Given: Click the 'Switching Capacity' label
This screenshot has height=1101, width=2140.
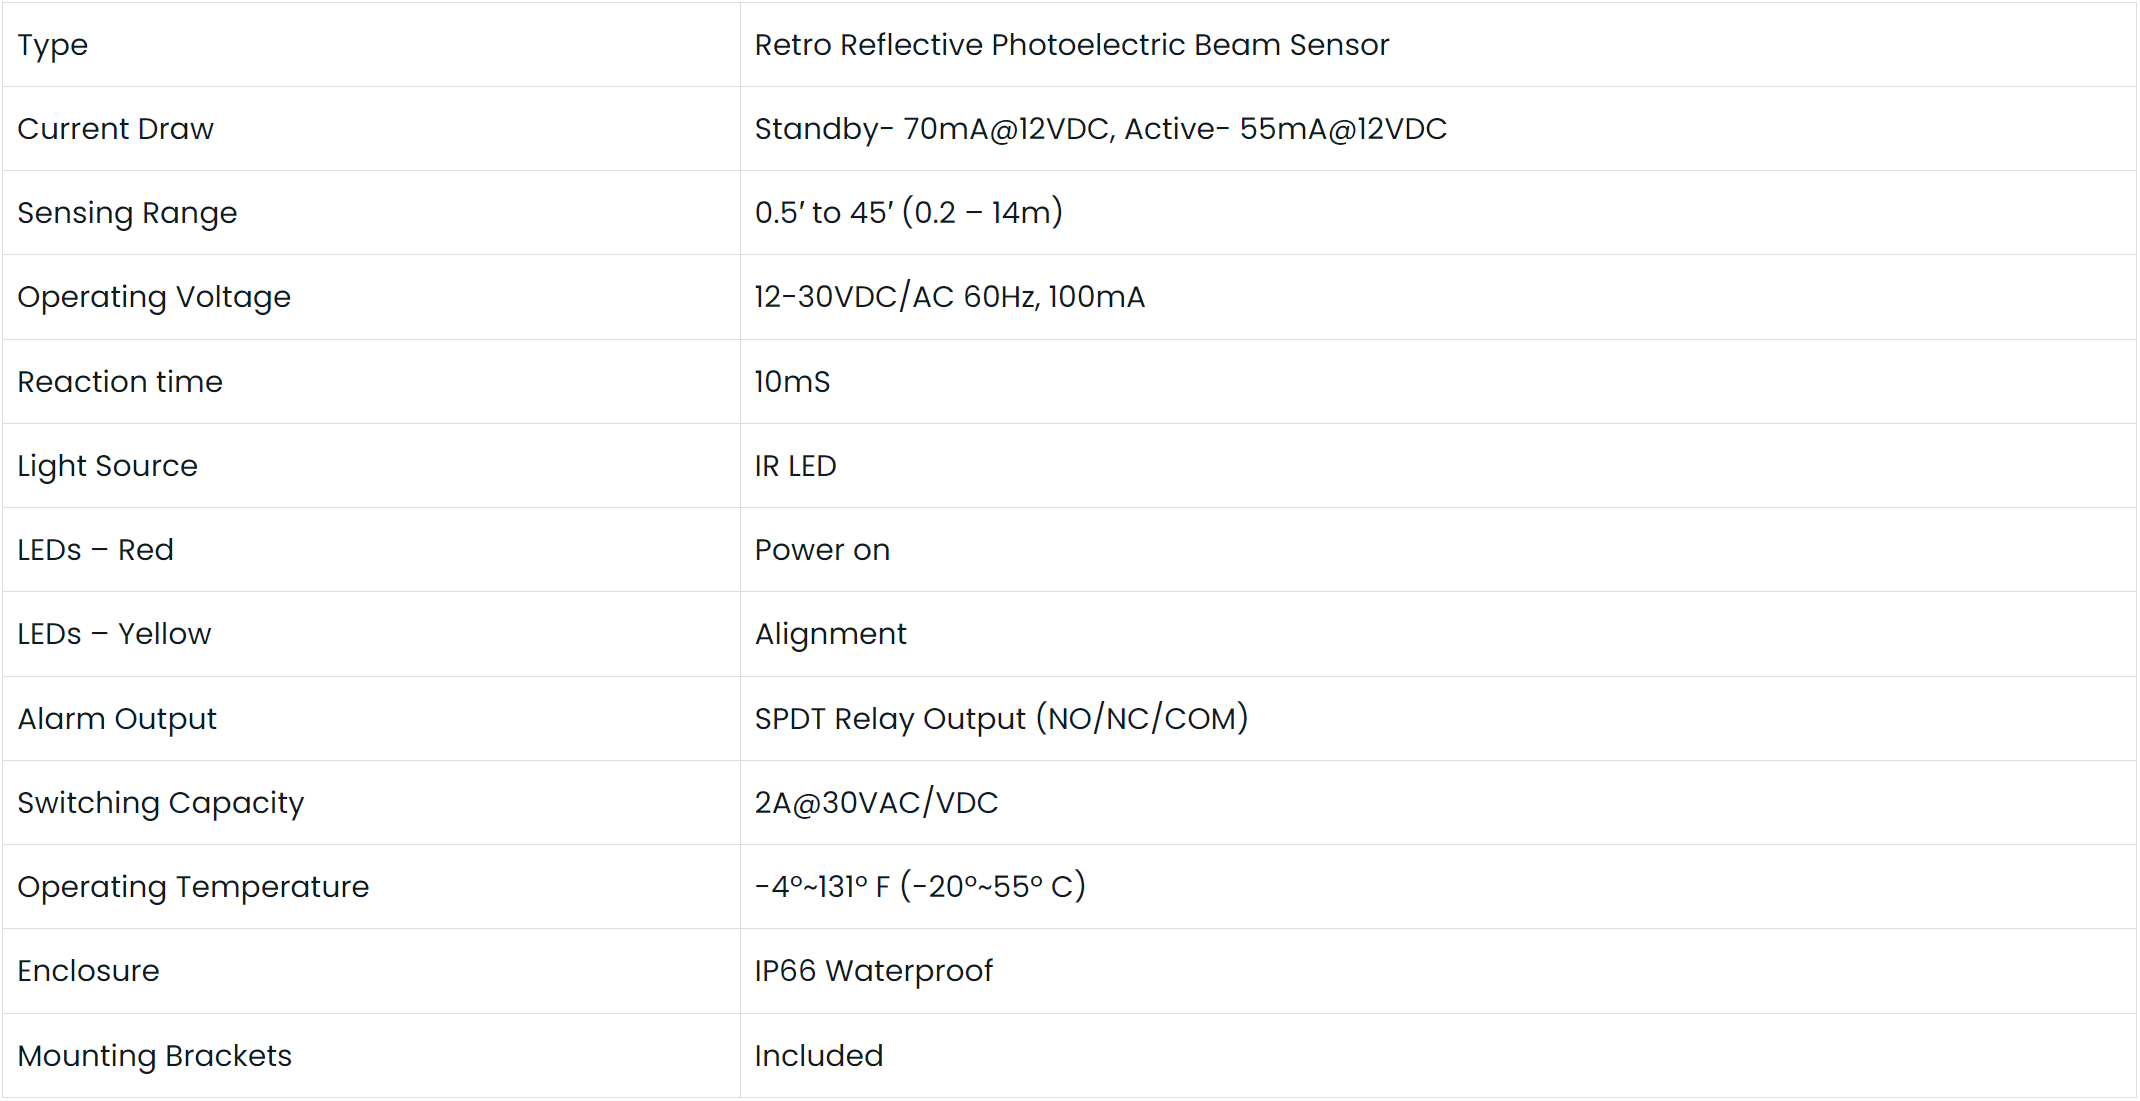Looking at the screenshot, I should coord(160,803).
